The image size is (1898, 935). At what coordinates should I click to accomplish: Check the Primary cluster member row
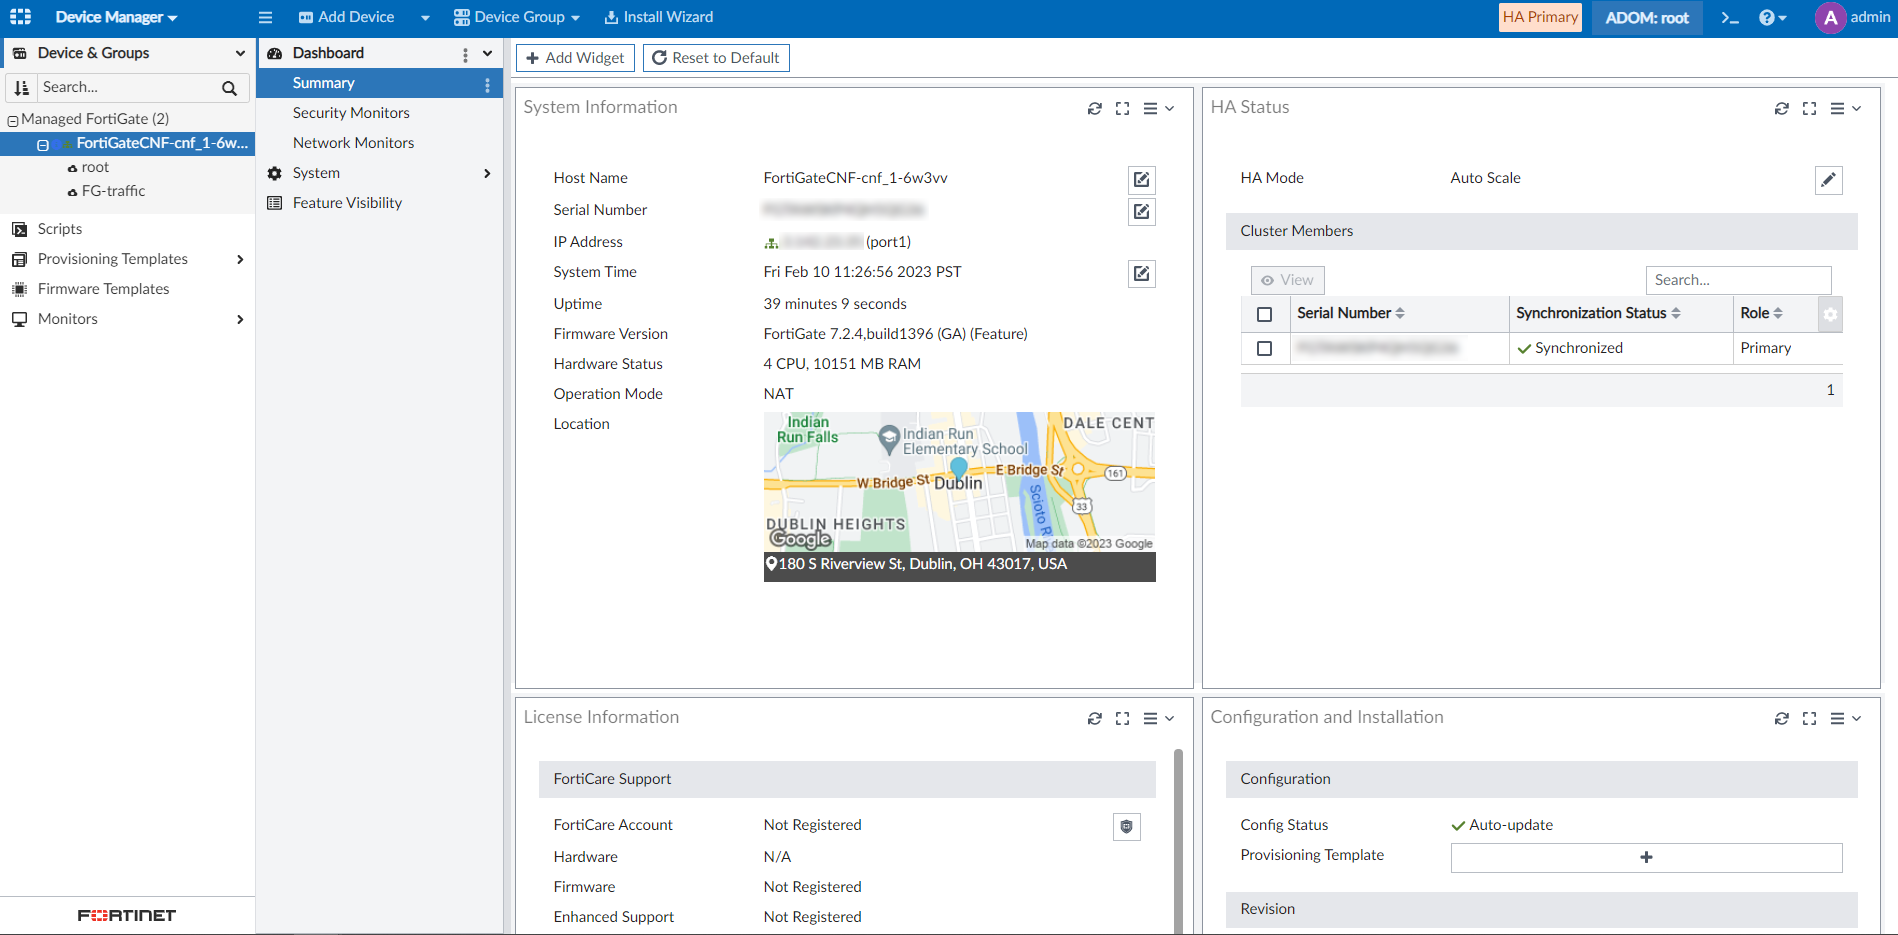(1264, 349)
